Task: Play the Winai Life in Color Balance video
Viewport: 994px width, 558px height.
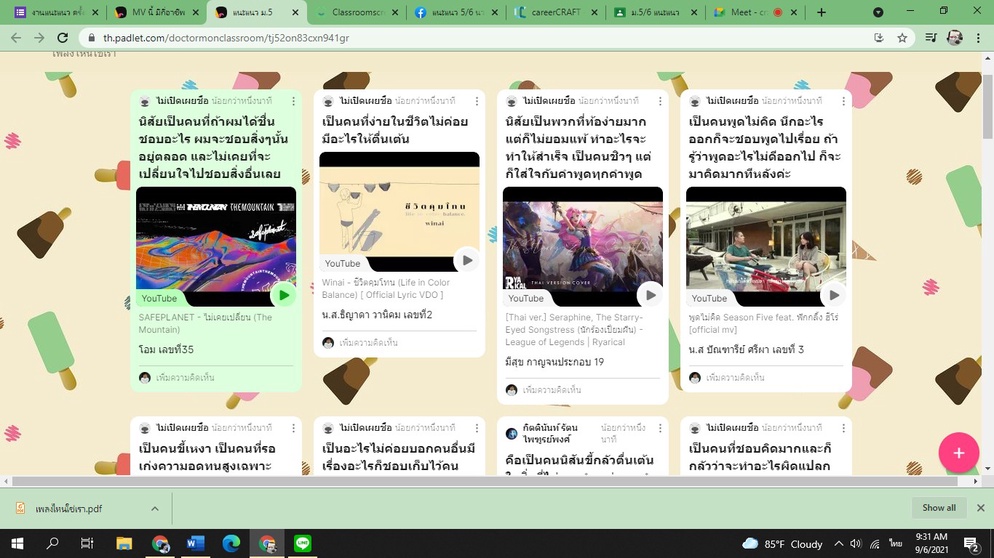Action: 467,260
